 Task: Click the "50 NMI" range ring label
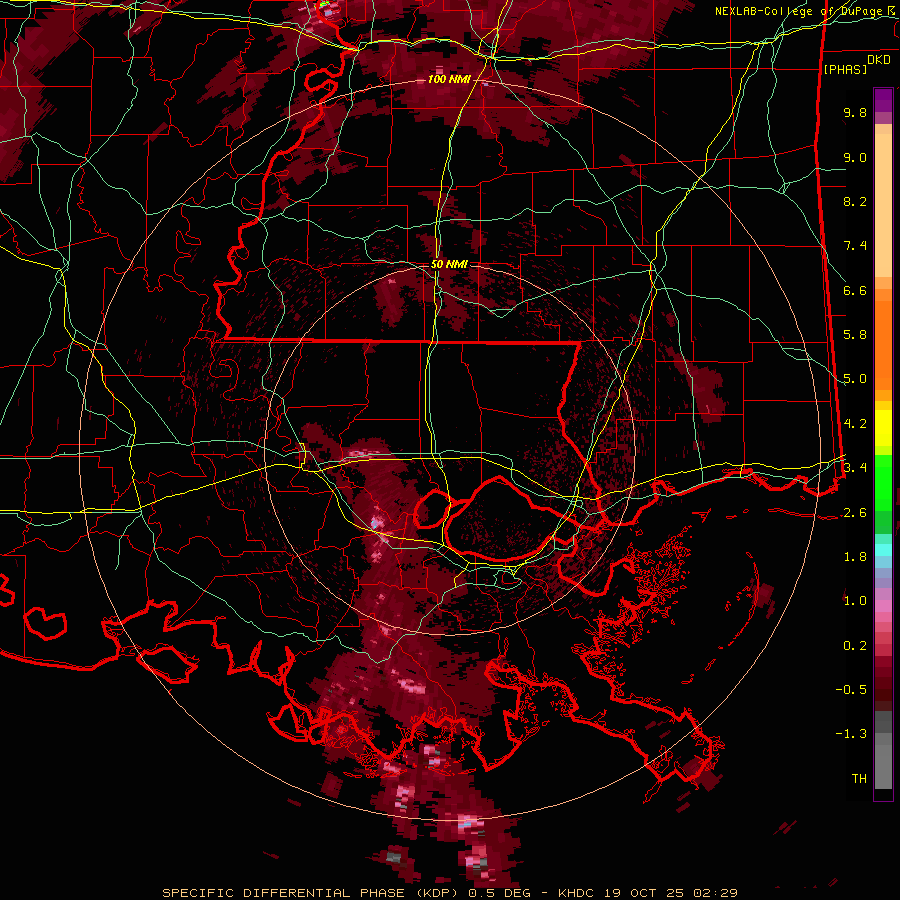tap(449, 264)
